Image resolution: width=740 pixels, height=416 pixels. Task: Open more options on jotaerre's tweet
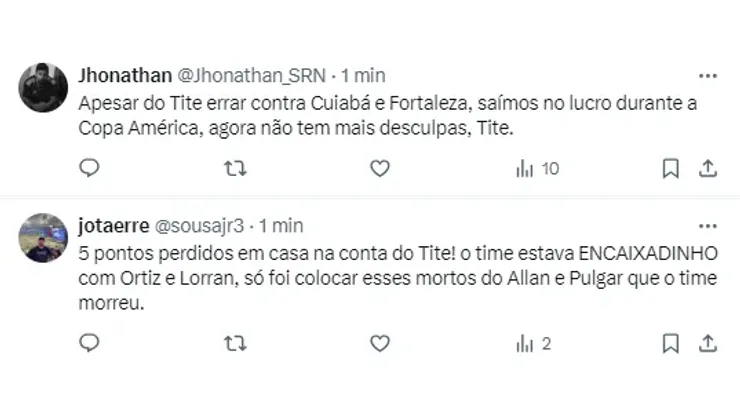(707, 226)
